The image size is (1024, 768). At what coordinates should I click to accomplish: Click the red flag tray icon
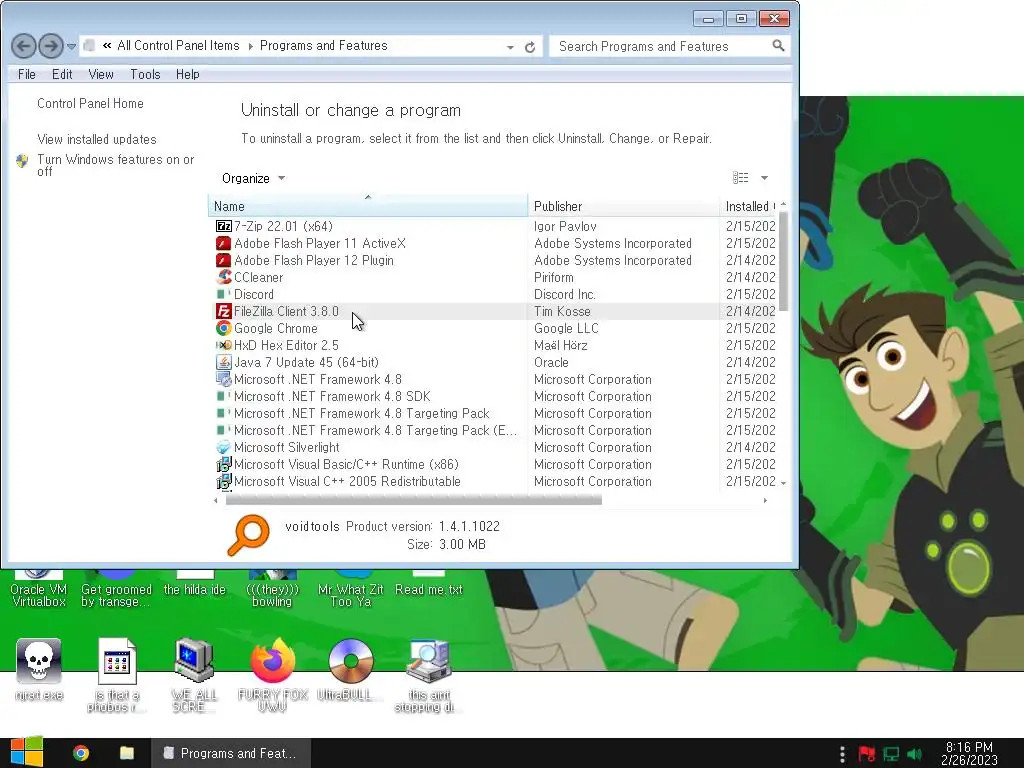pyautogui.click(x=867, y=754)
